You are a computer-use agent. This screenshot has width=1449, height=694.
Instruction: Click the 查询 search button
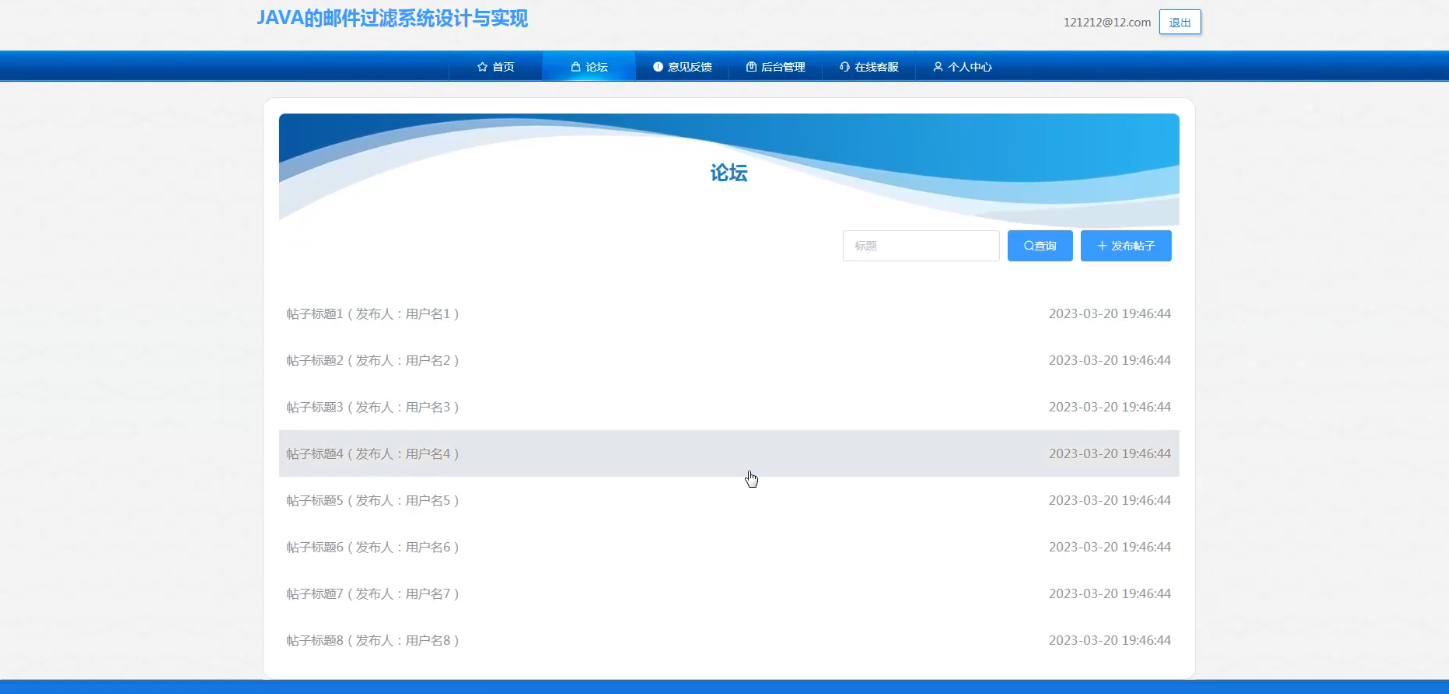point(1040,245)
